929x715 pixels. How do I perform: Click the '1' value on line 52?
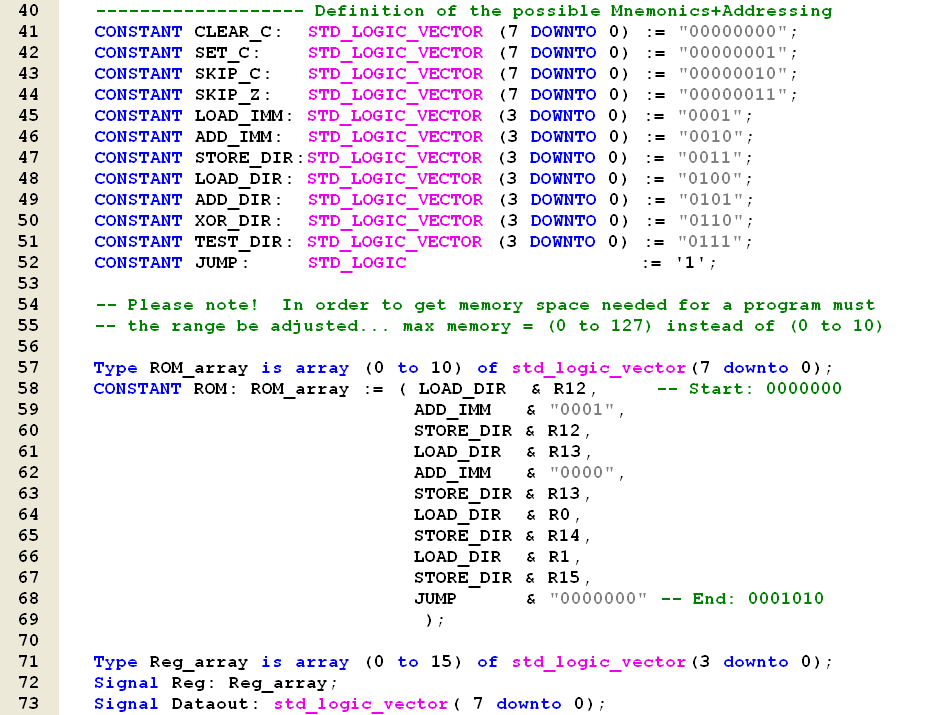coord(690,262)
